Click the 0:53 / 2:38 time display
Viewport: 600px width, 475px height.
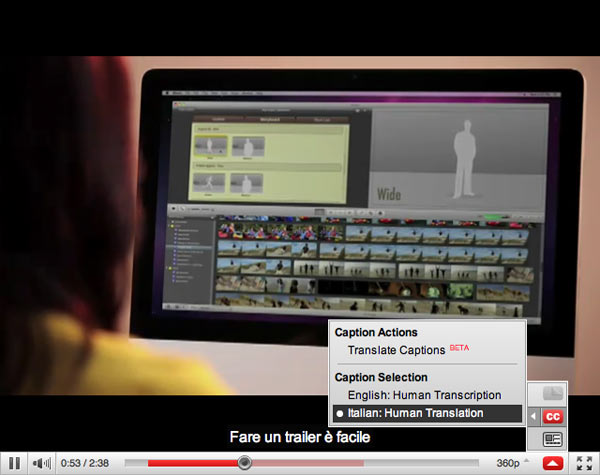[x=85, y=463]
